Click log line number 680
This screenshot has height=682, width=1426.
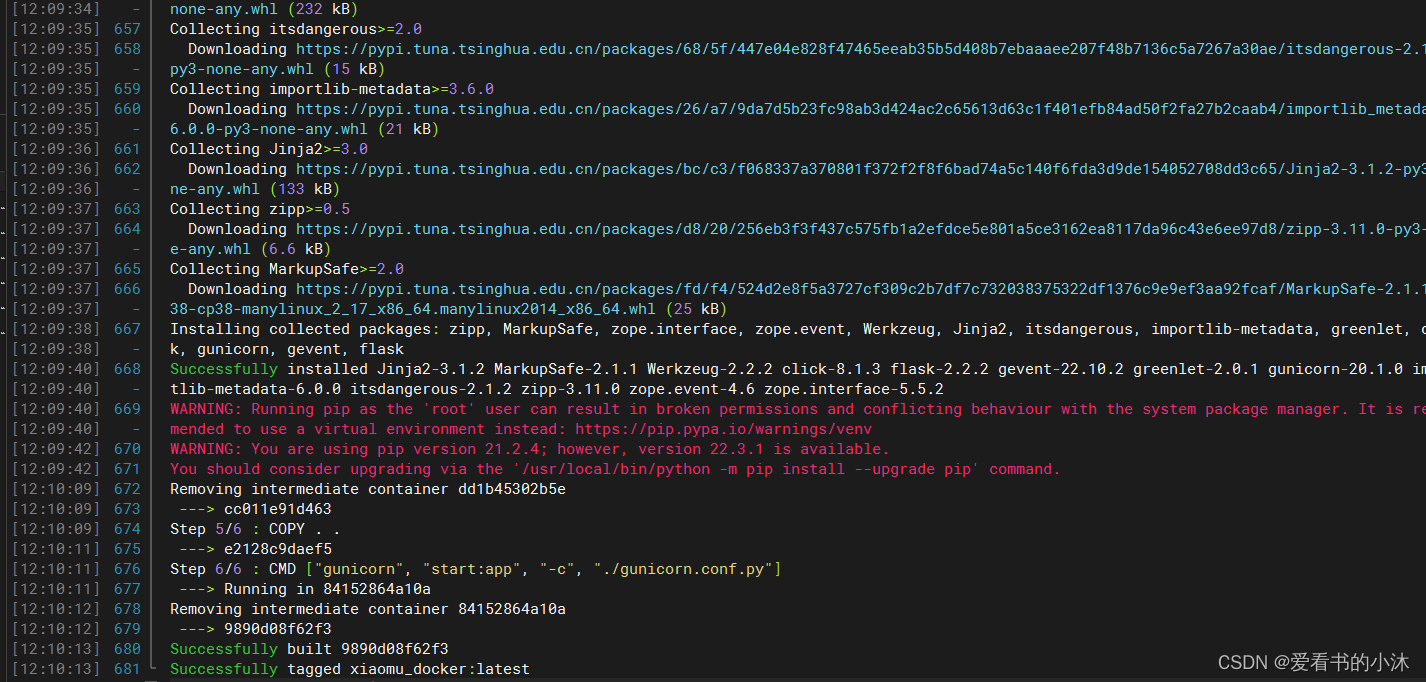tap(127, 649)
